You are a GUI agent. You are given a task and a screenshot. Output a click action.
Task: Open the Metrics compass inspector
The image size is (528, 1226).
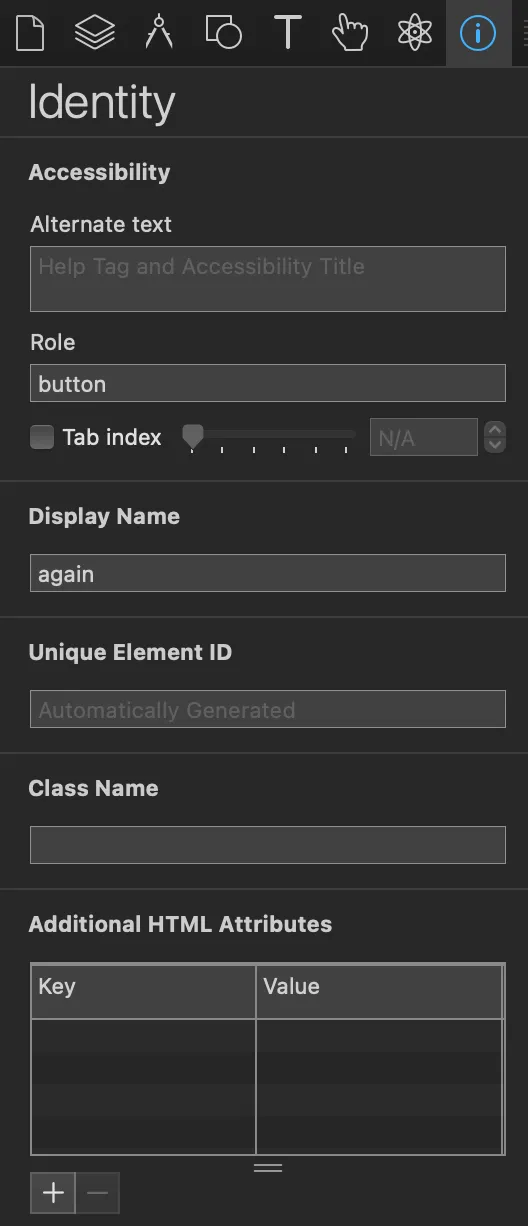click(159, 33)
